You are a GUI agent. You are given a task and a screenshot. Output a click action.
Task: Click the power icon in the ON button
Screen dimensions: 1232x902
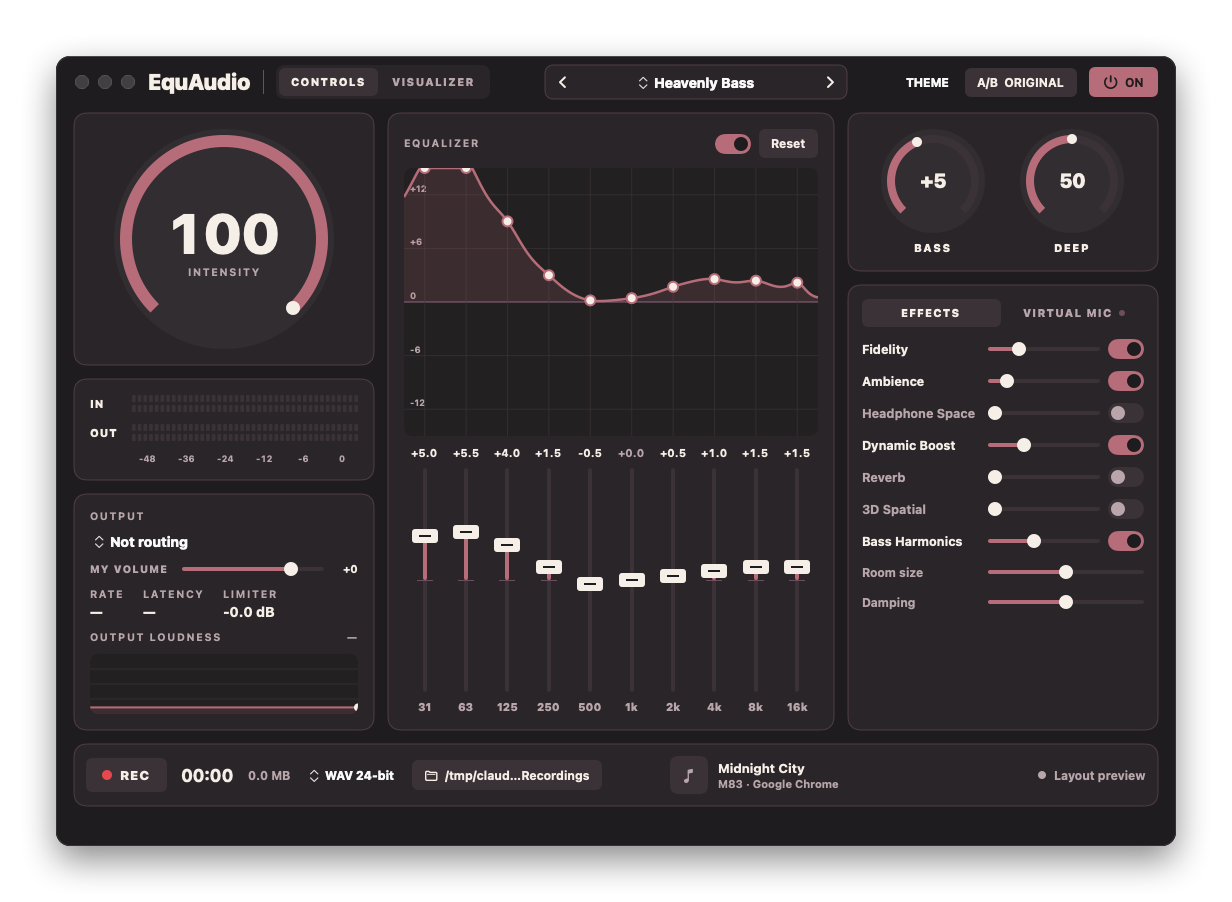pos(1110,83)
